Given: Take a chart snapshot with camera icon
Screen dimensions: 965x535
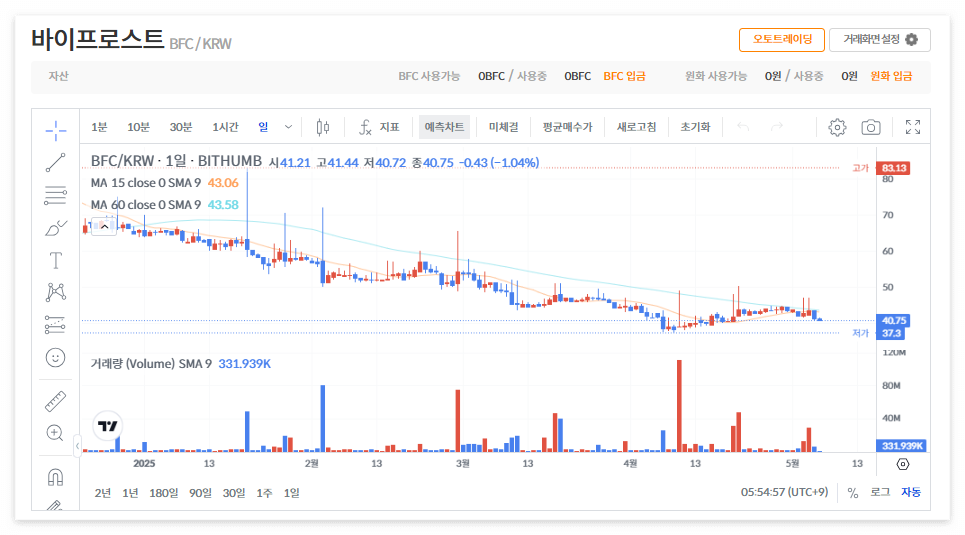Looking at the screenshot, I should pos(870,127).
